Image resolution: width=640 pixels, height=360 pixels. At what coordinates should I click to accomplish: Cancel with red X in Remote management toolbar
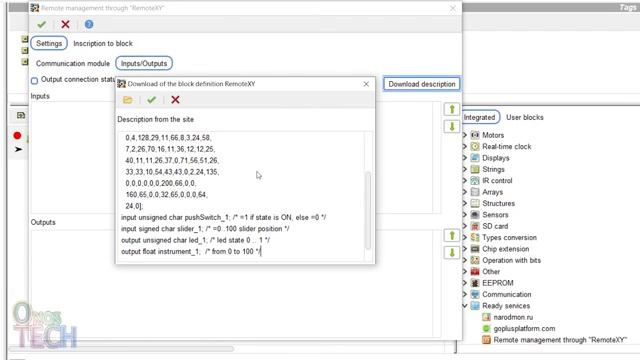point(65,24)
